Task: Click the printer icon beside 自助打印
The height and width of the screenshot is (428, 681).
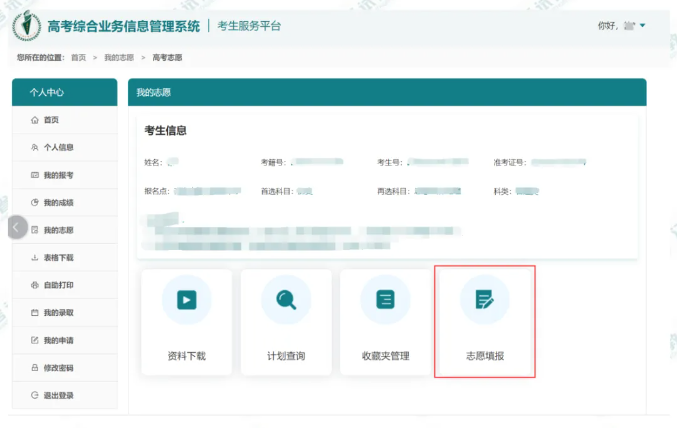Action: 35,285
